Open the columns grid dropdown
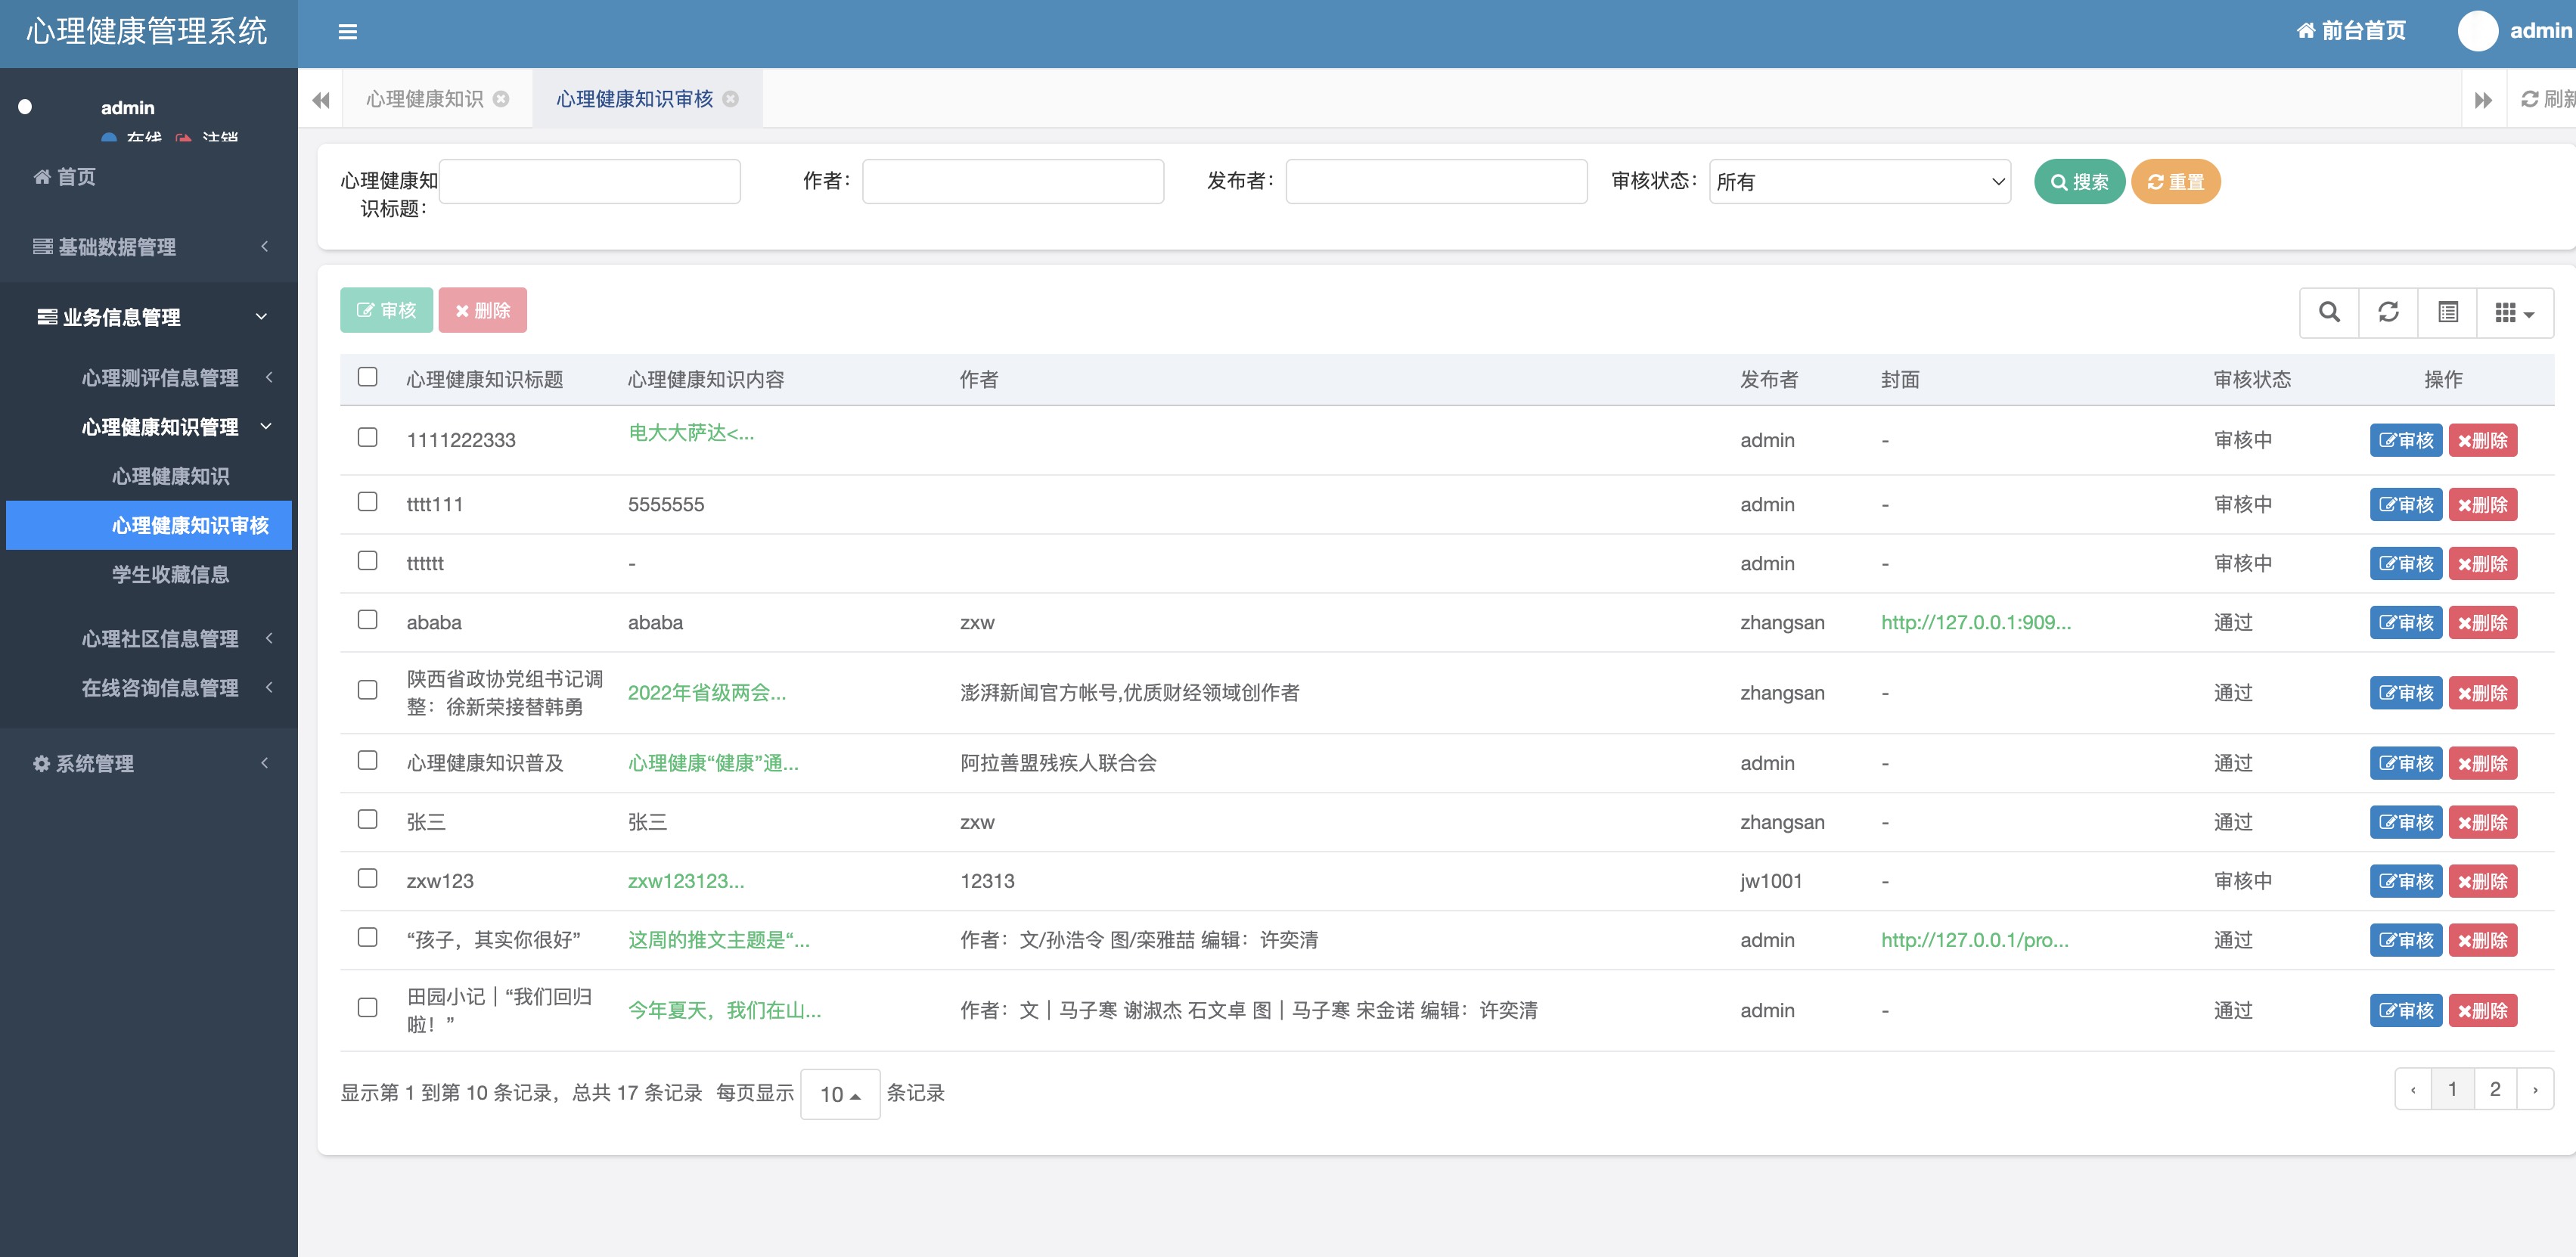 pyautogui.click(x=2515, y=312)
